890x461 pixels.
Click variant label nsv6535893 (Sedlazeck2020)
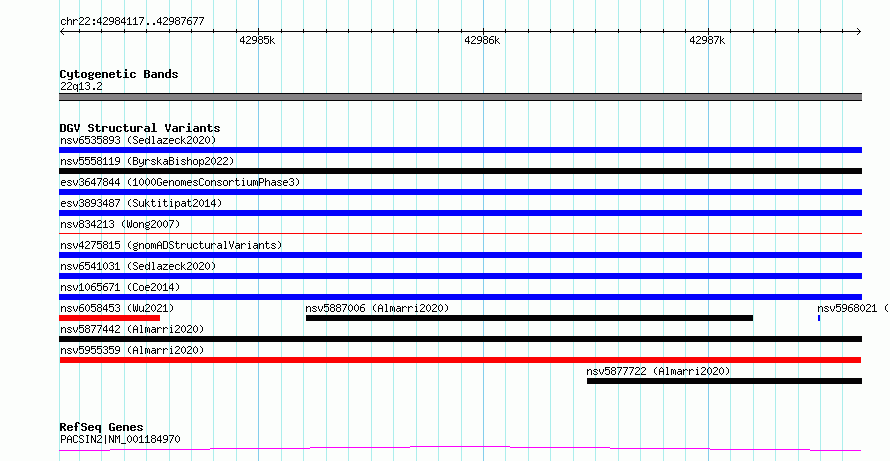point(138,140)
